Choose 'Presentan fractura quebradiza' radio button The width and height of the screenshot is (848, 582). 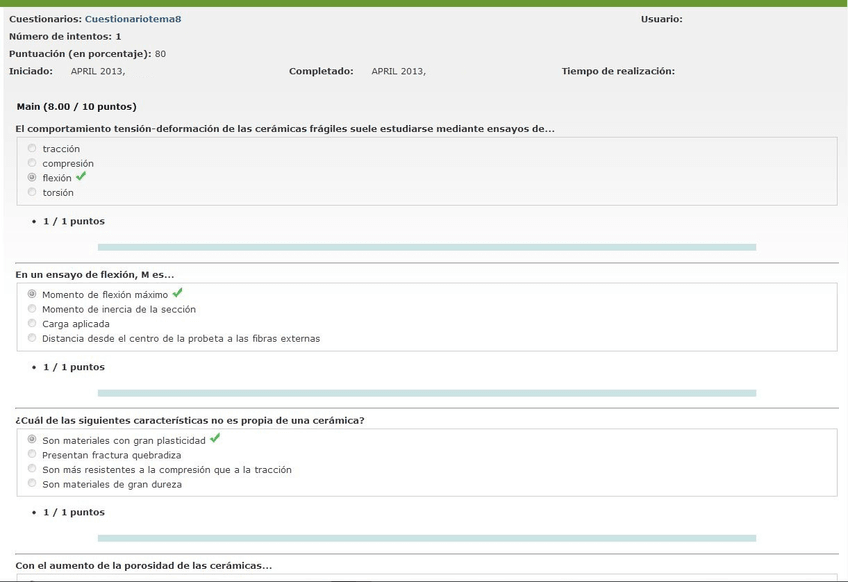pyautogui.click(x=32, y=455)
